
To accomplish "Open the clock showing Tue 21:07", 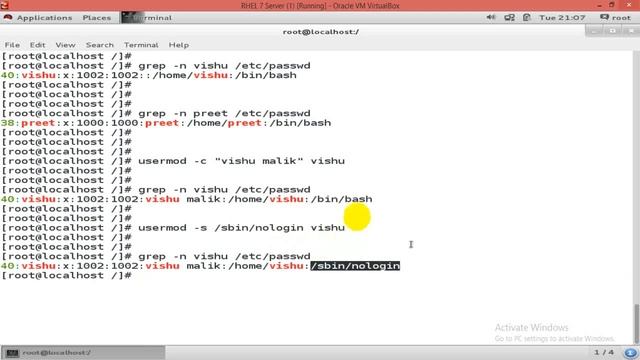I will [x=562, y=18].
